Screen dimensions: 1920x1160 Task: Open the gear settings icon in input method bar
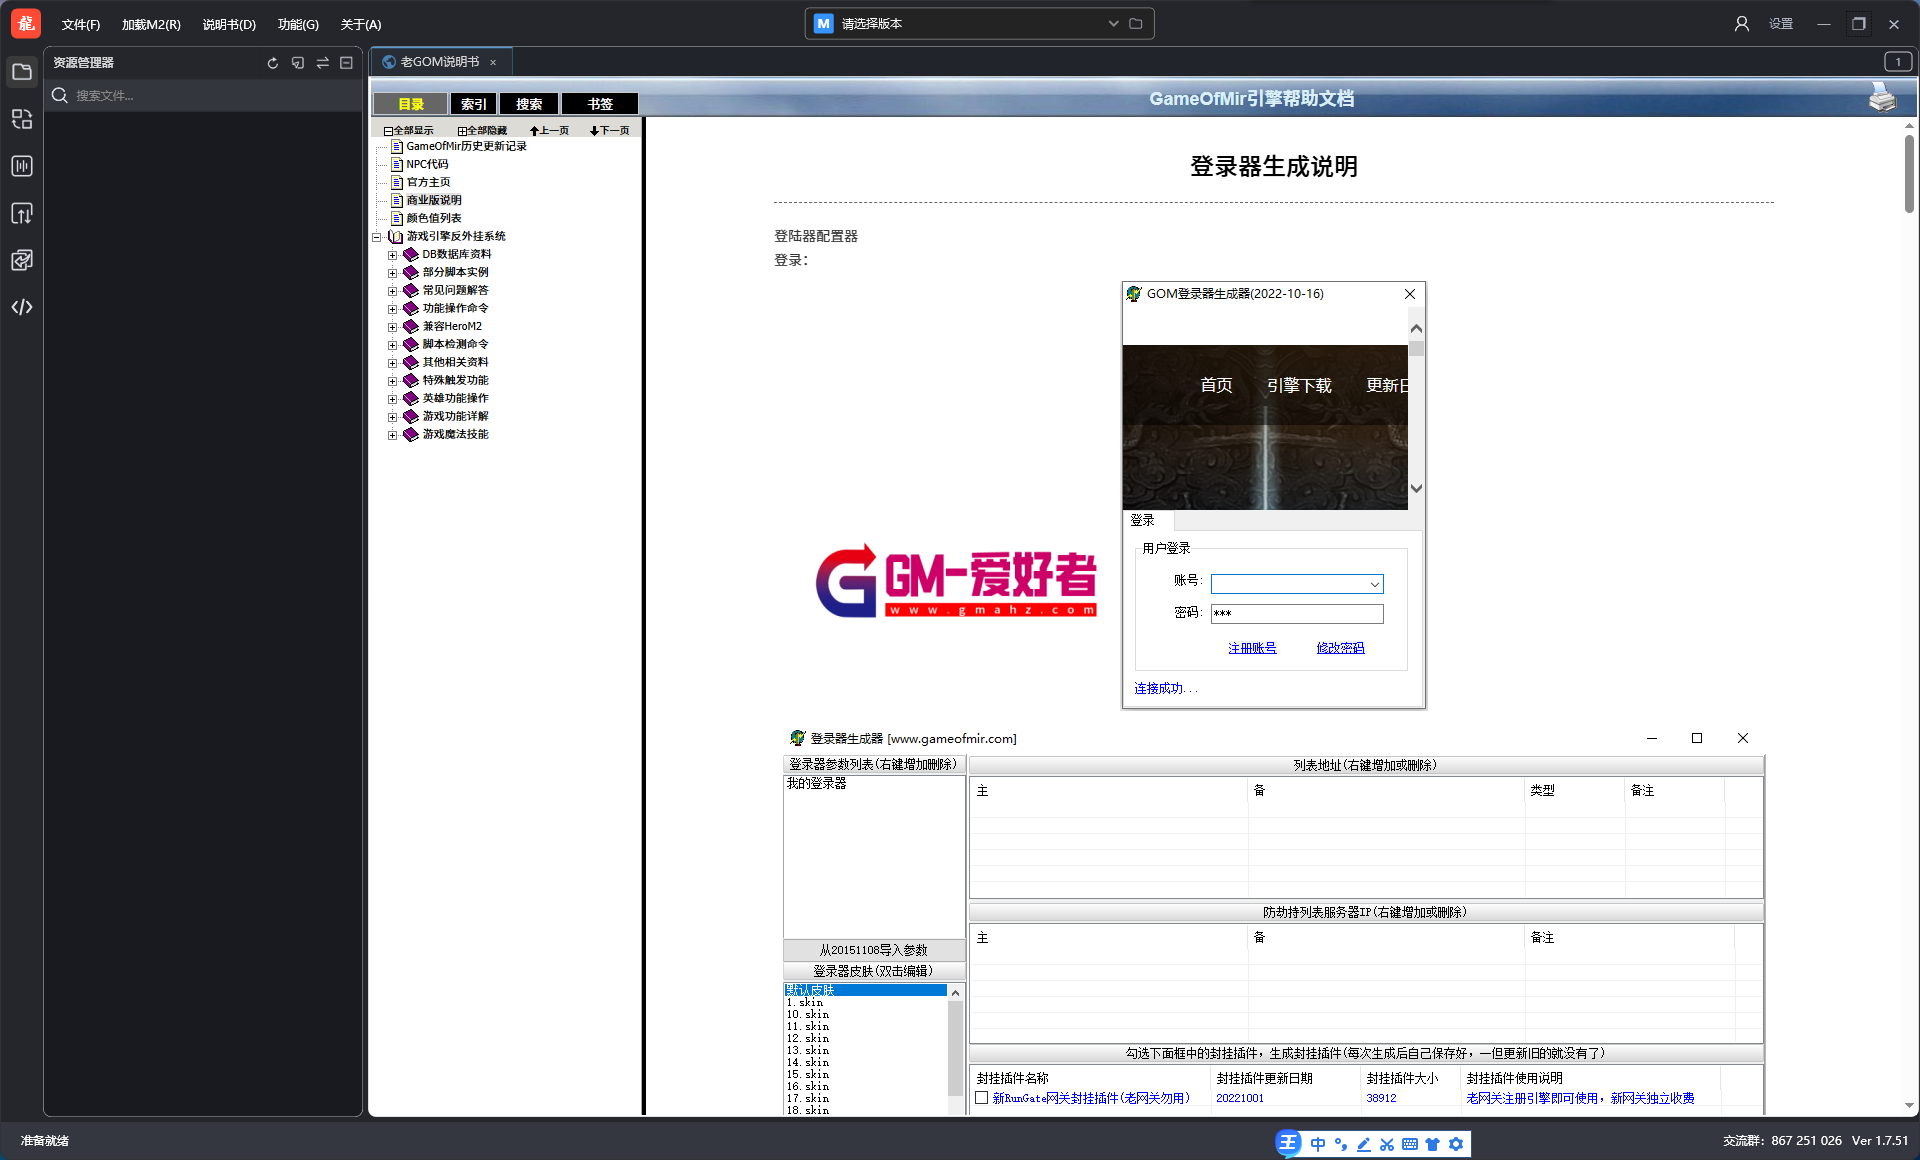pyautogui.click(x=1456, y=1144)
